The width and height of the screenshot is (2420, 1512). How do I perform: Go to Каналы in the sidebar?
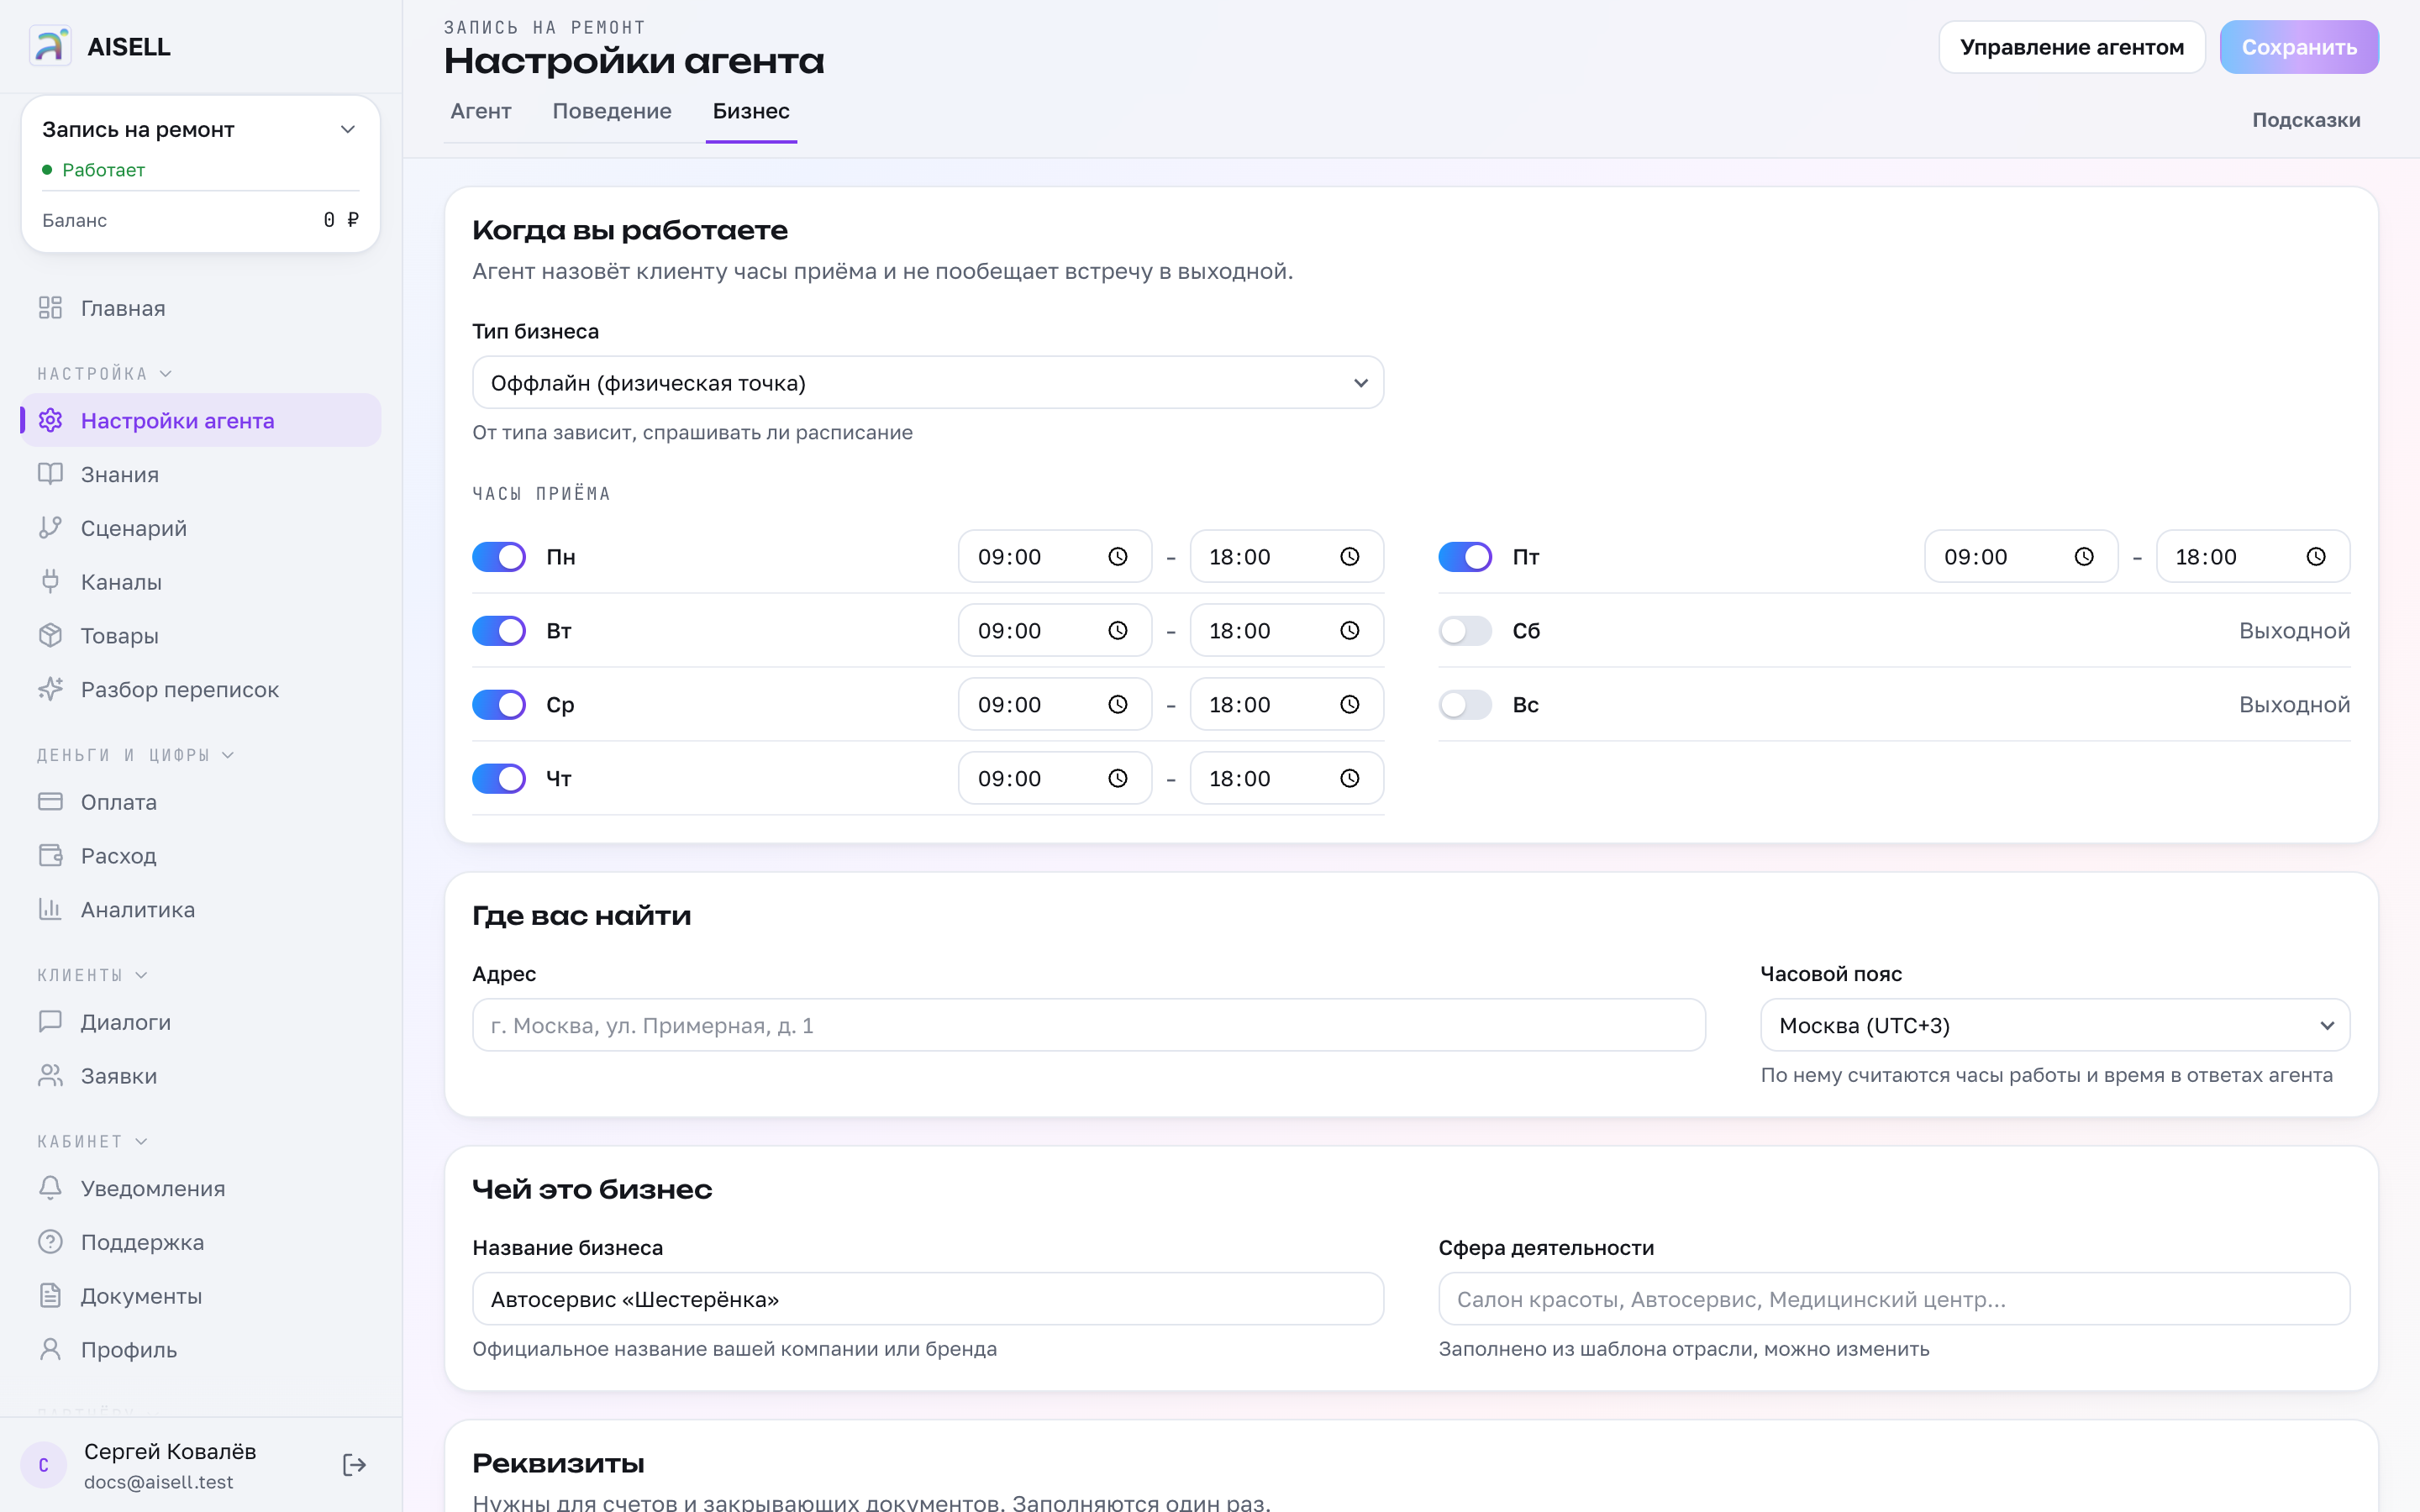pos(200,582)
